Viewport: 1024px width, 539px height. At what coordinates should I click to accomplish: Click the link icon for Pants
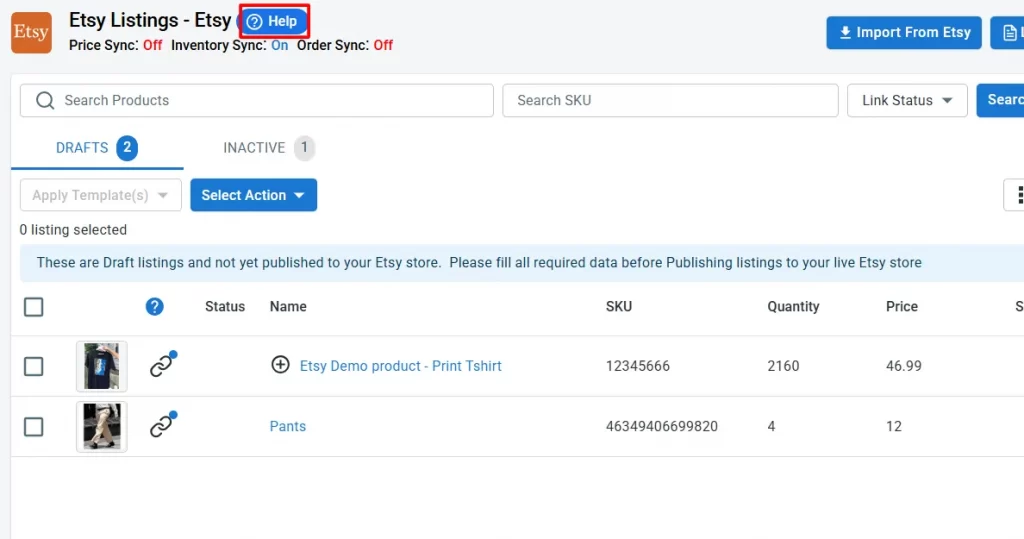coord(162,425)
